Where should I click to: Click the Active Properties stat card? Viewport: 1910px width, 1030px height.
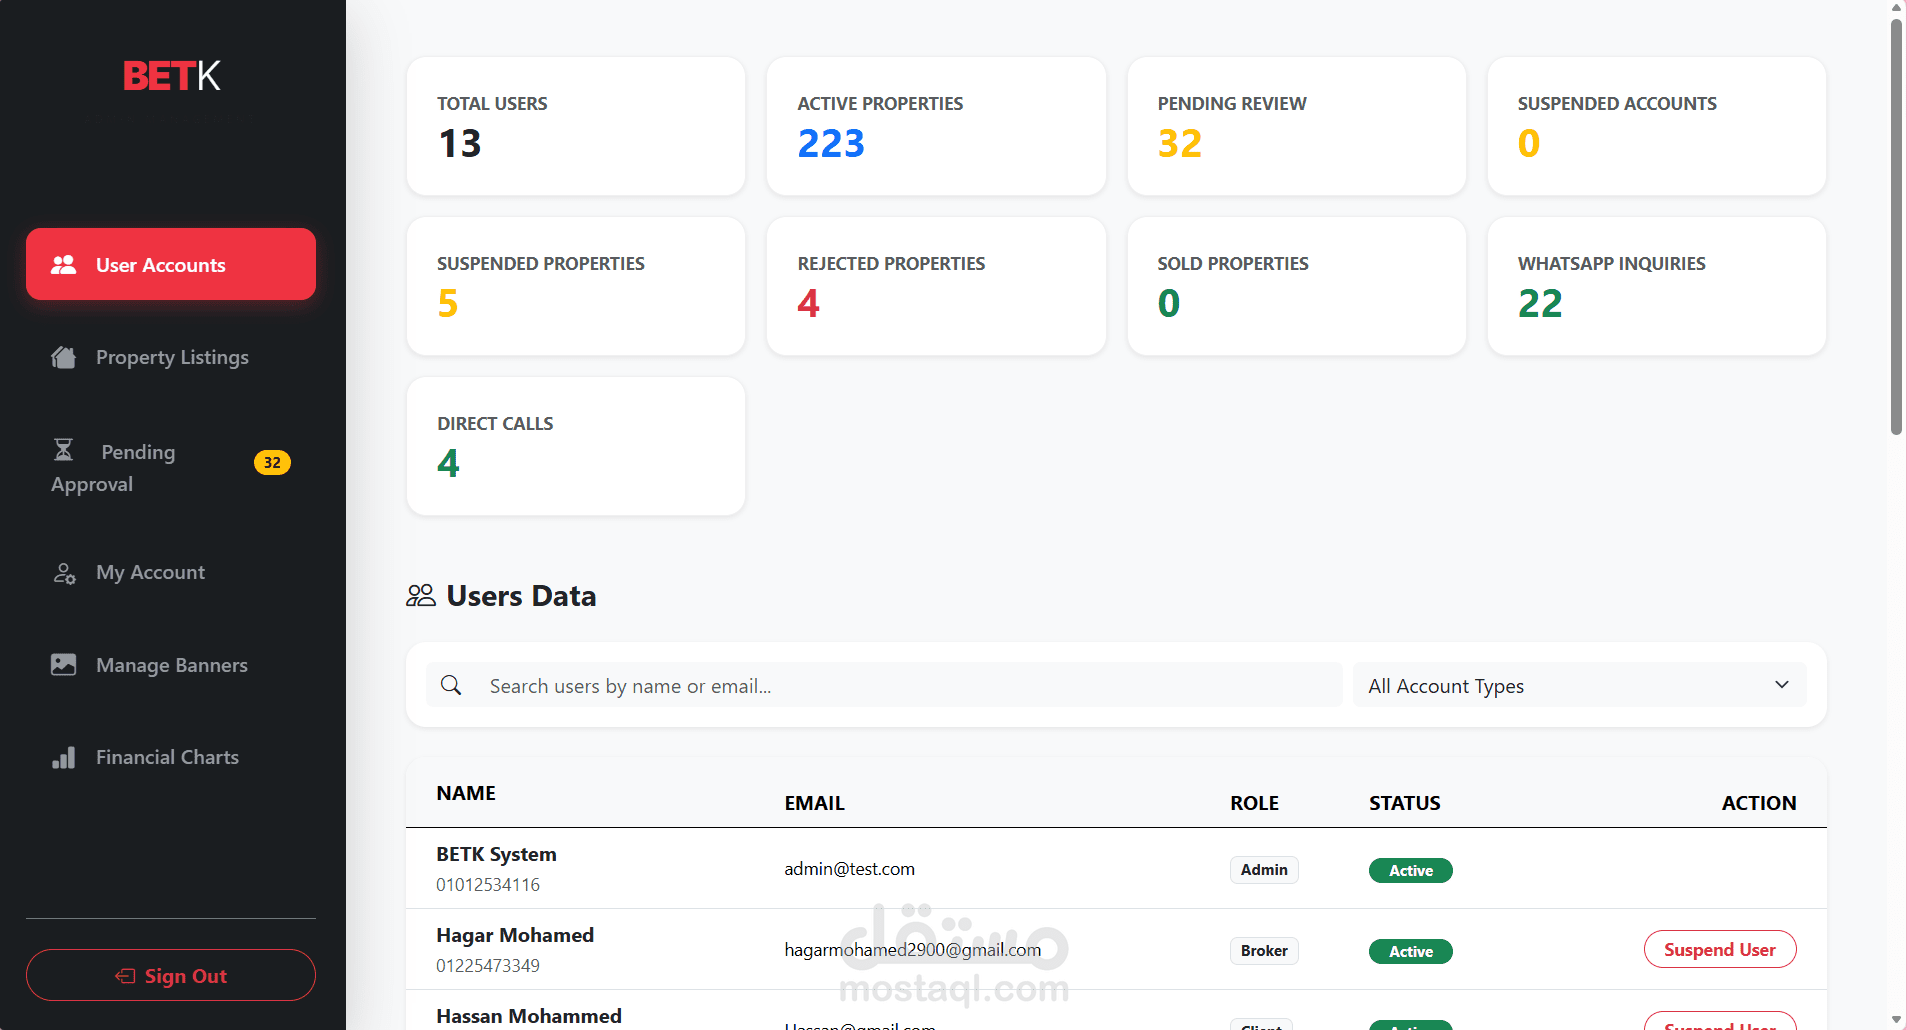936,126
